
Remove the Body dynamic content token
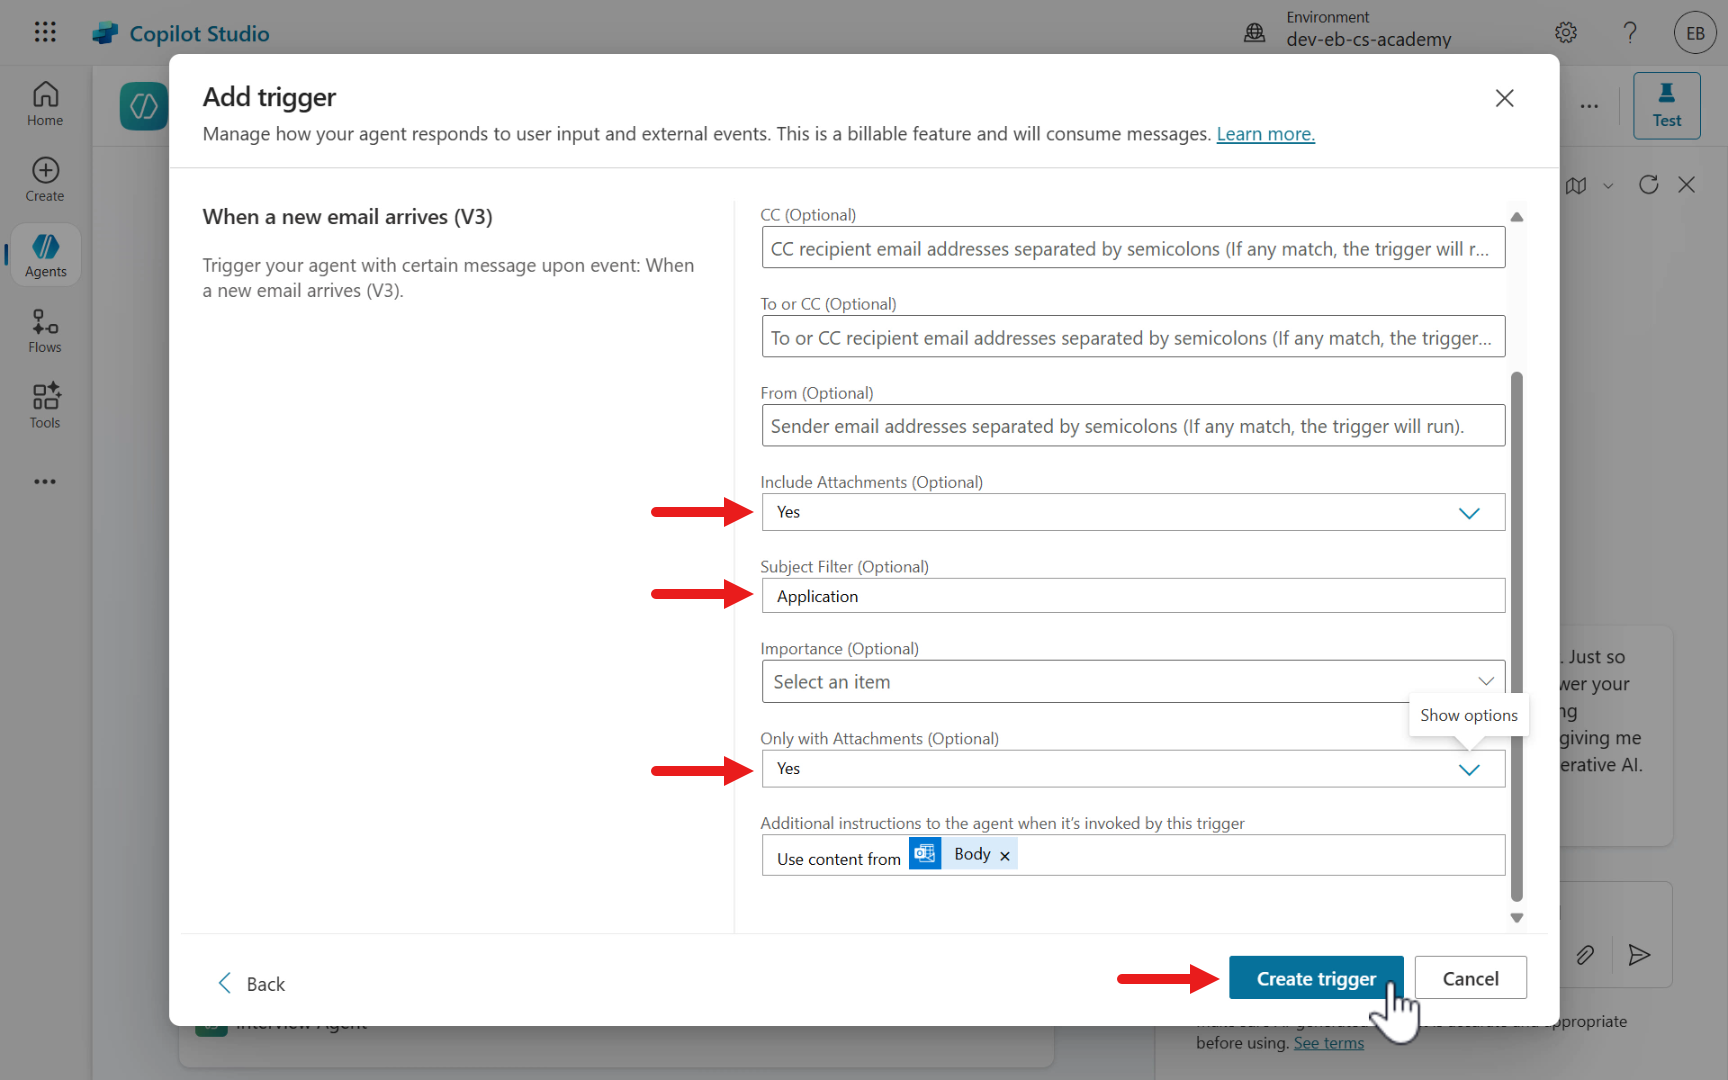tap(1005, 856)
